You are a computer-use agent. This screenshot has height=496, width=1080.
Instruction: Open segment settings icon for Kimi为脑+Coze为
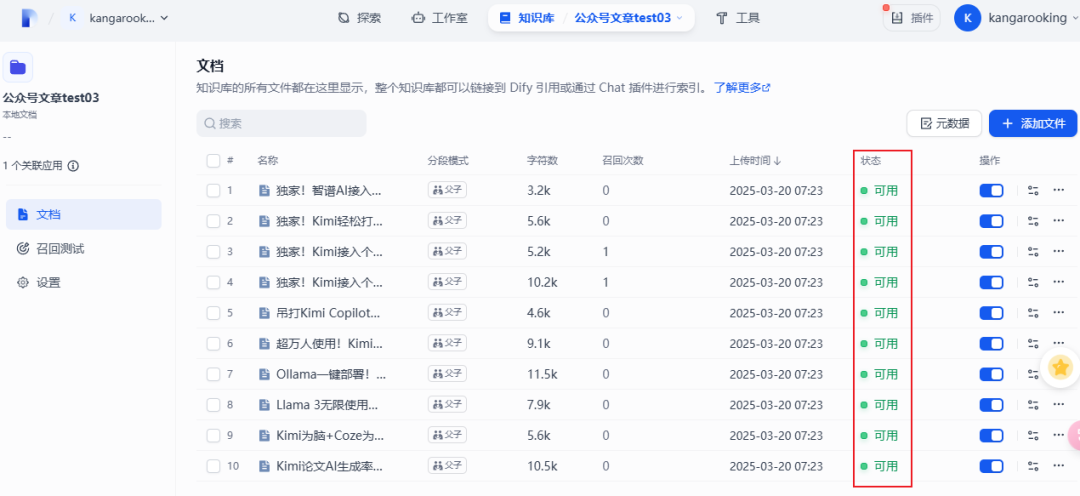tap(1032, 435)
